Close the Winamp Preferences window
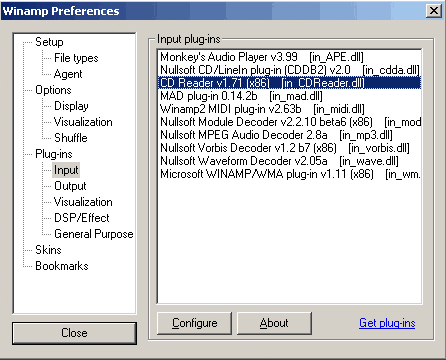This screenshot has height=360, width=446. coord(434,11)
